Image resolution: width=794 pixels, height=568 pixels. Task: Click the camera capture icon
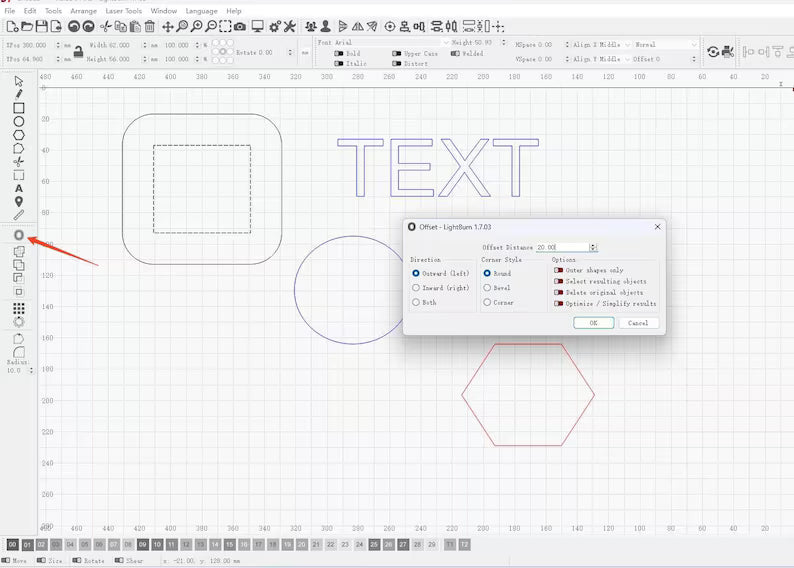(240, 26)
